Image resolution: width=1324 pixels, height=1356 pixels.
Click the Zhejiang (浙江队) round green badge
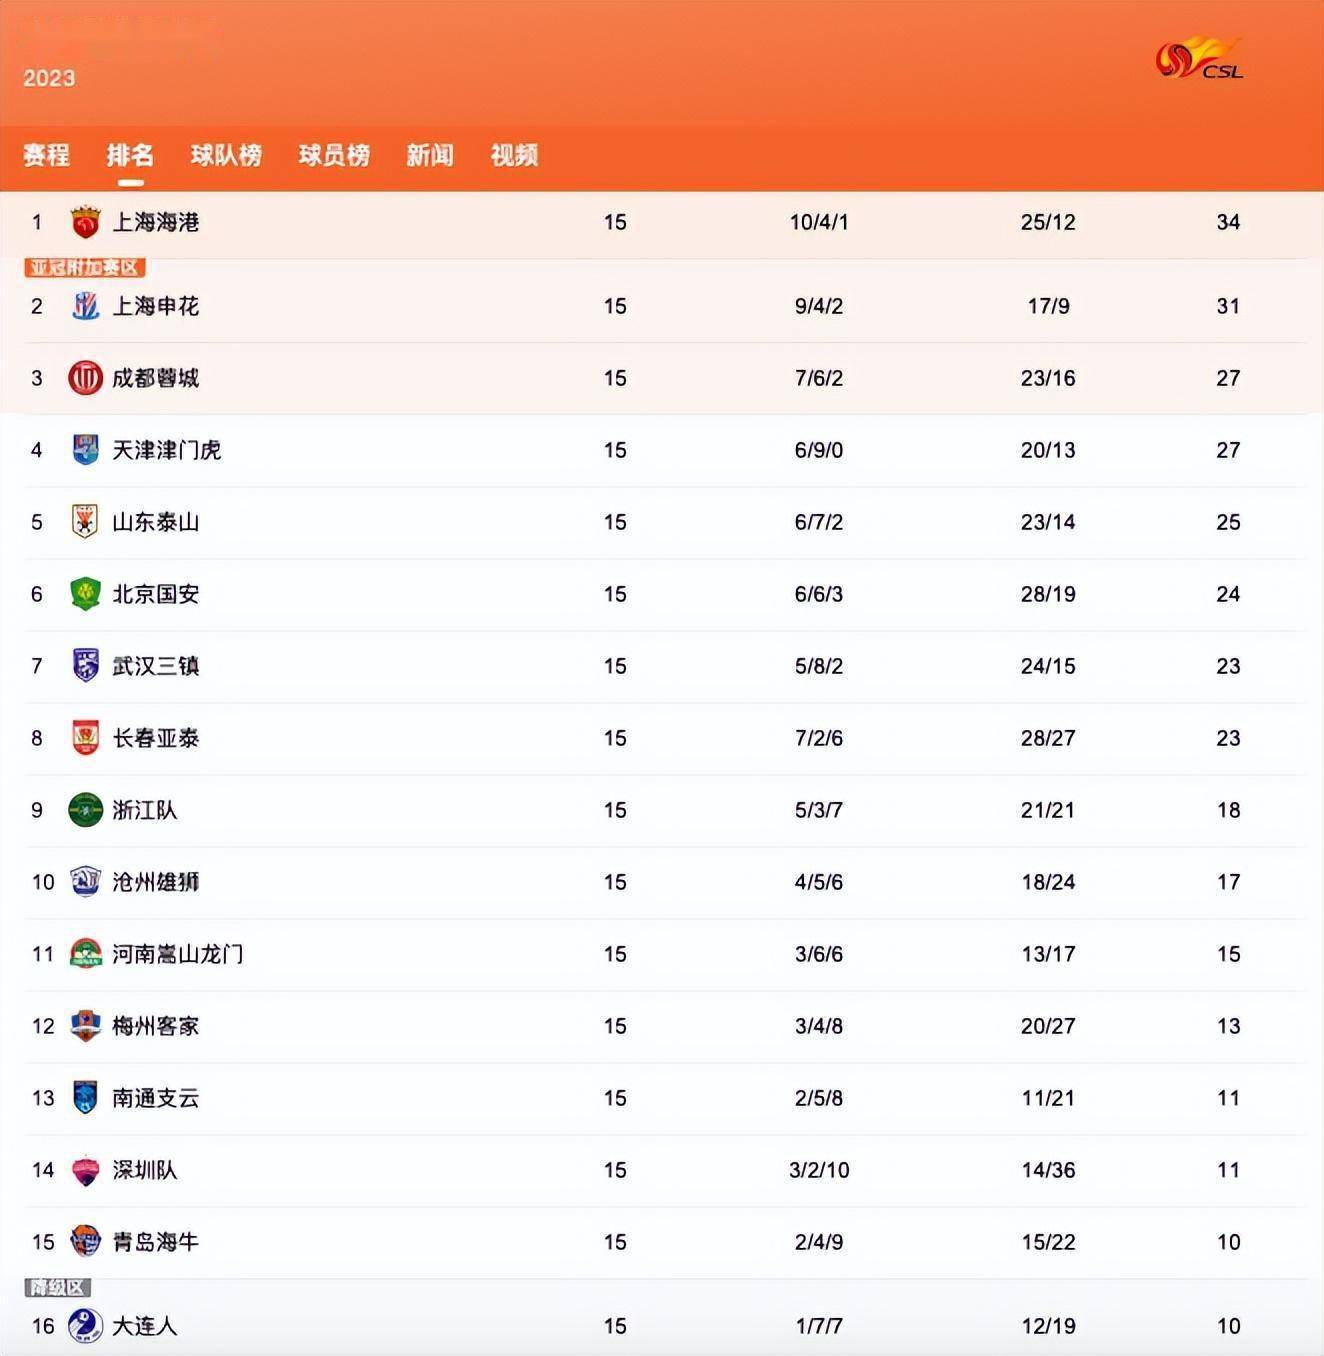click(85, 810)
